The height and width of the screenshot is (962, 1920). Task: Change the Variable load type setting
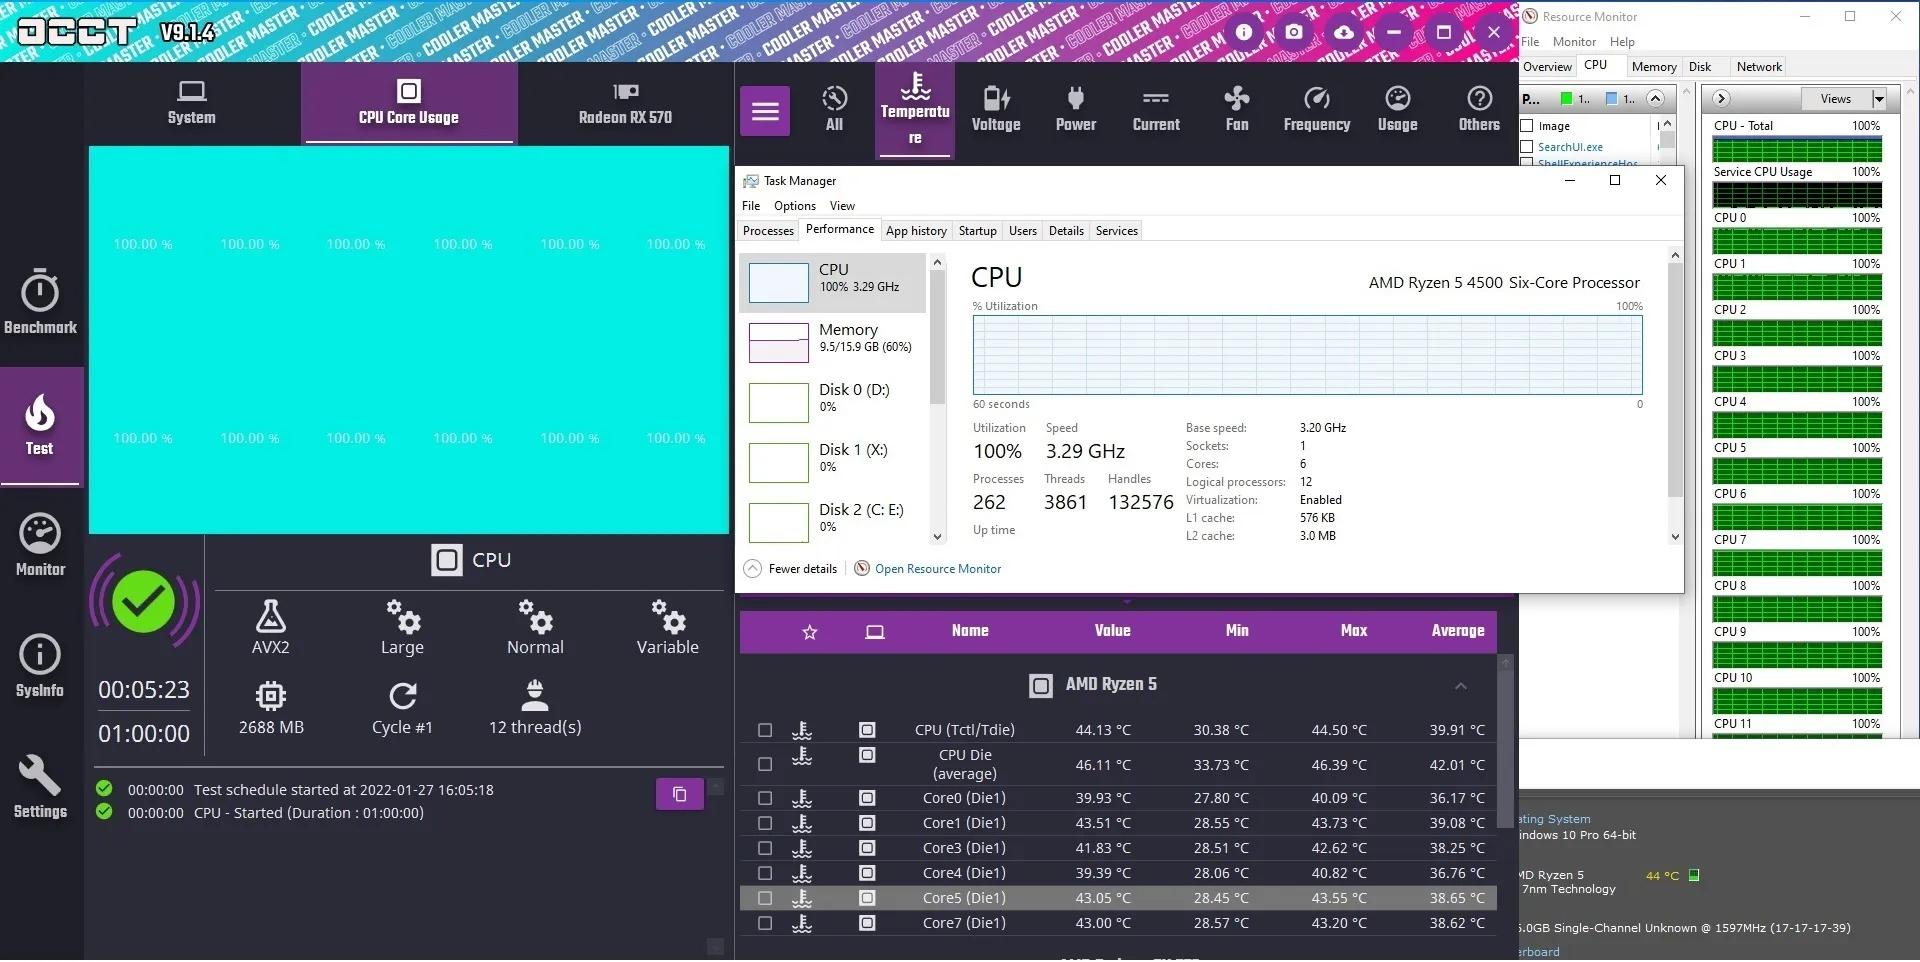click(x=668, y=627)
